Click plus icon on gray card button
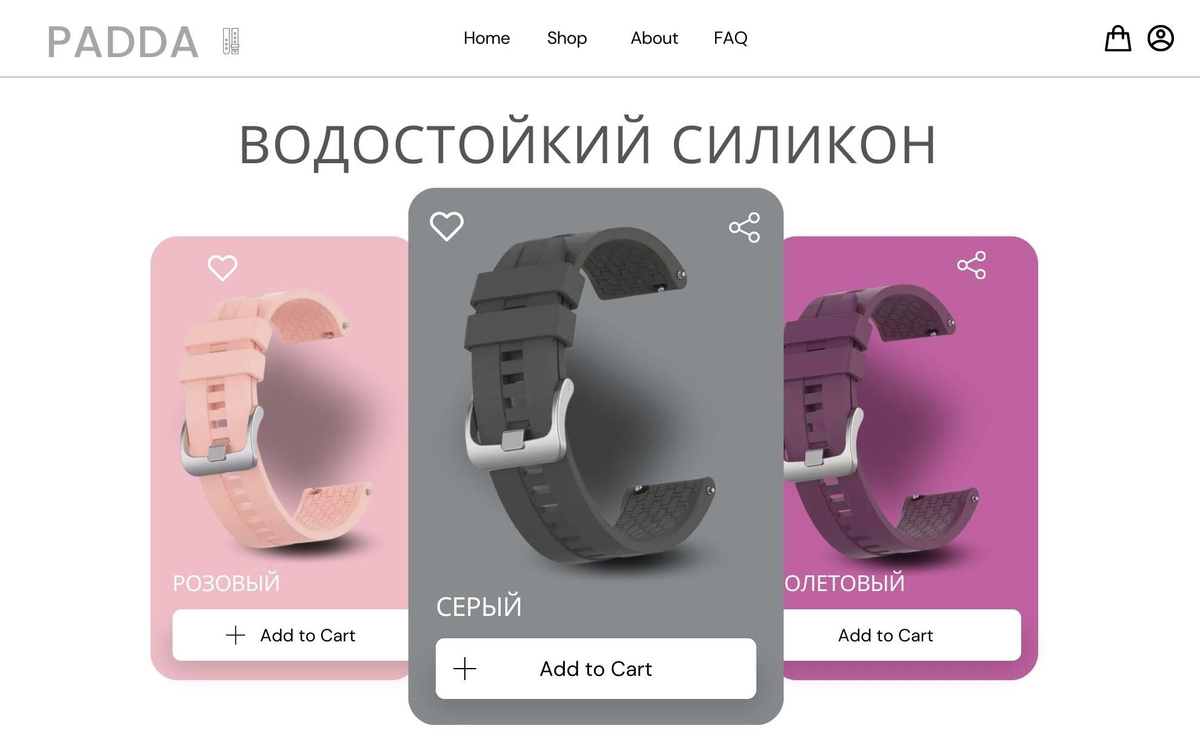1200x750 pixels. (465, 669)
